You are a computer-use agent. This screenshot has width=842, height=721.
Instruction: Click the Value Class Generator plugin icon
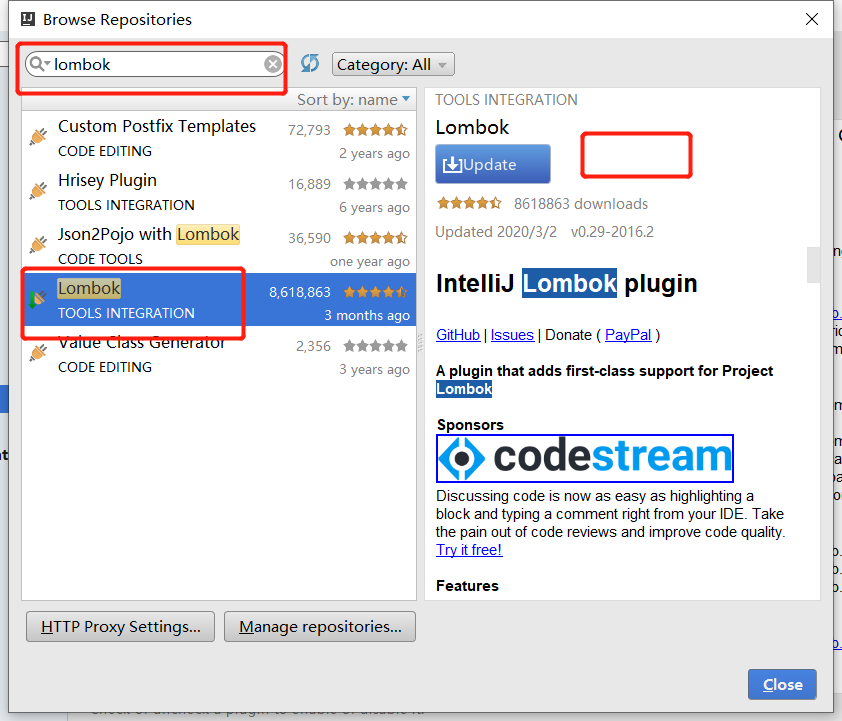coord(38,353)
